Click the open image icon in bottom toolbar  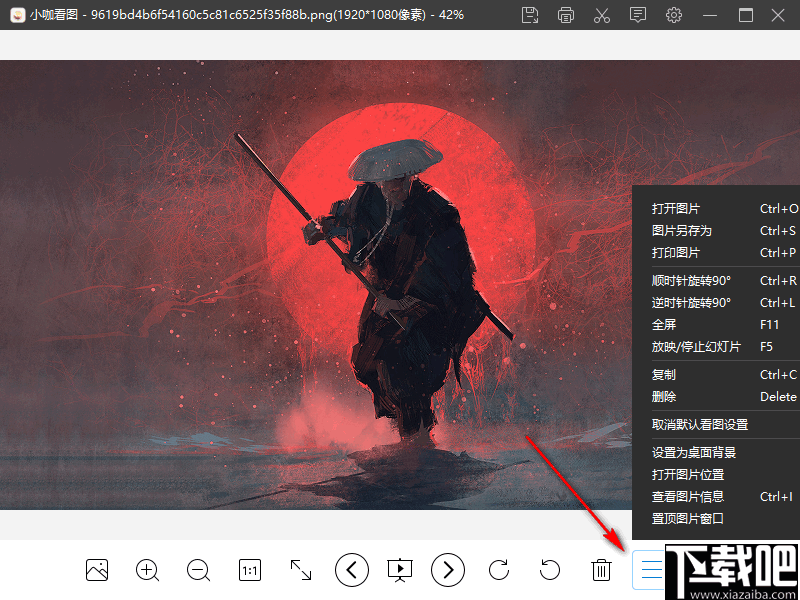pos(97,569)
